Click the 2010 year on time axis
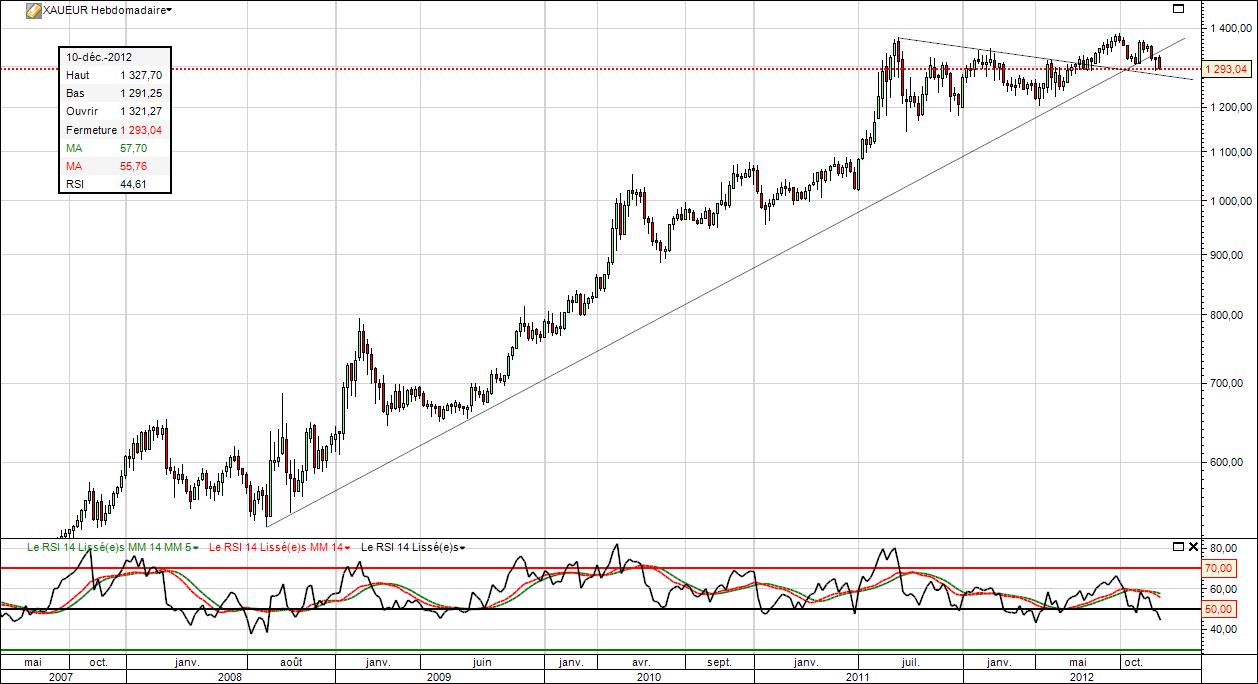Screen dimensions: 1258x684 point(648,677)
